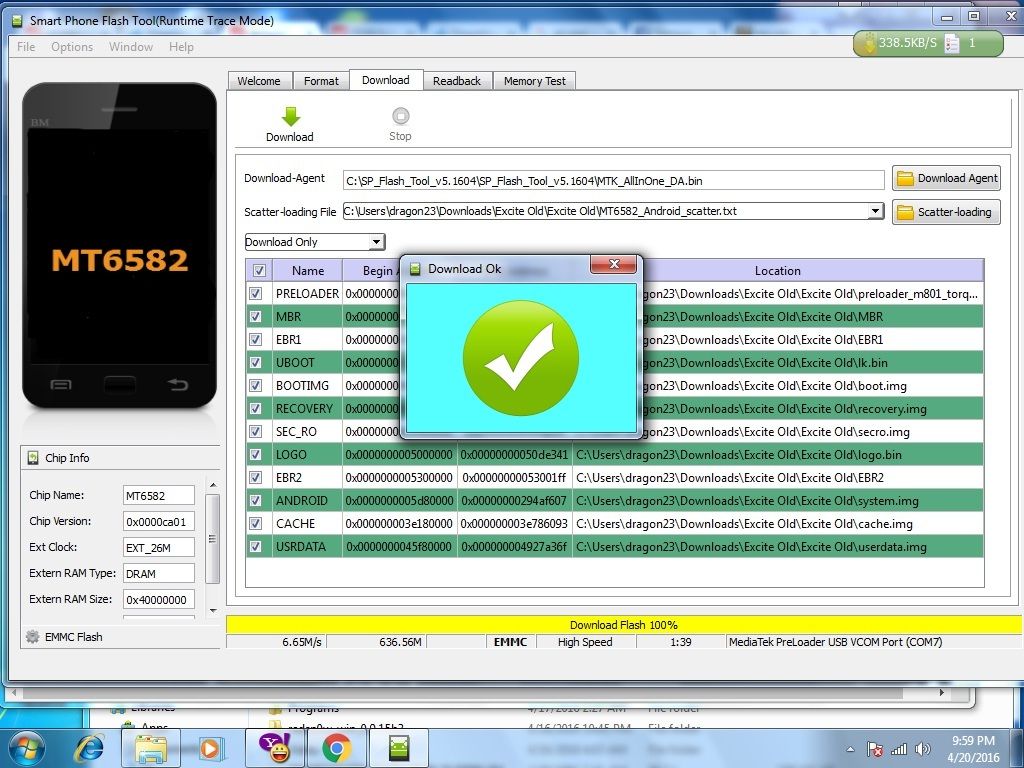Close the Download Ok dialog
This screenshot has height=768, width=1024.
point(613,265)
